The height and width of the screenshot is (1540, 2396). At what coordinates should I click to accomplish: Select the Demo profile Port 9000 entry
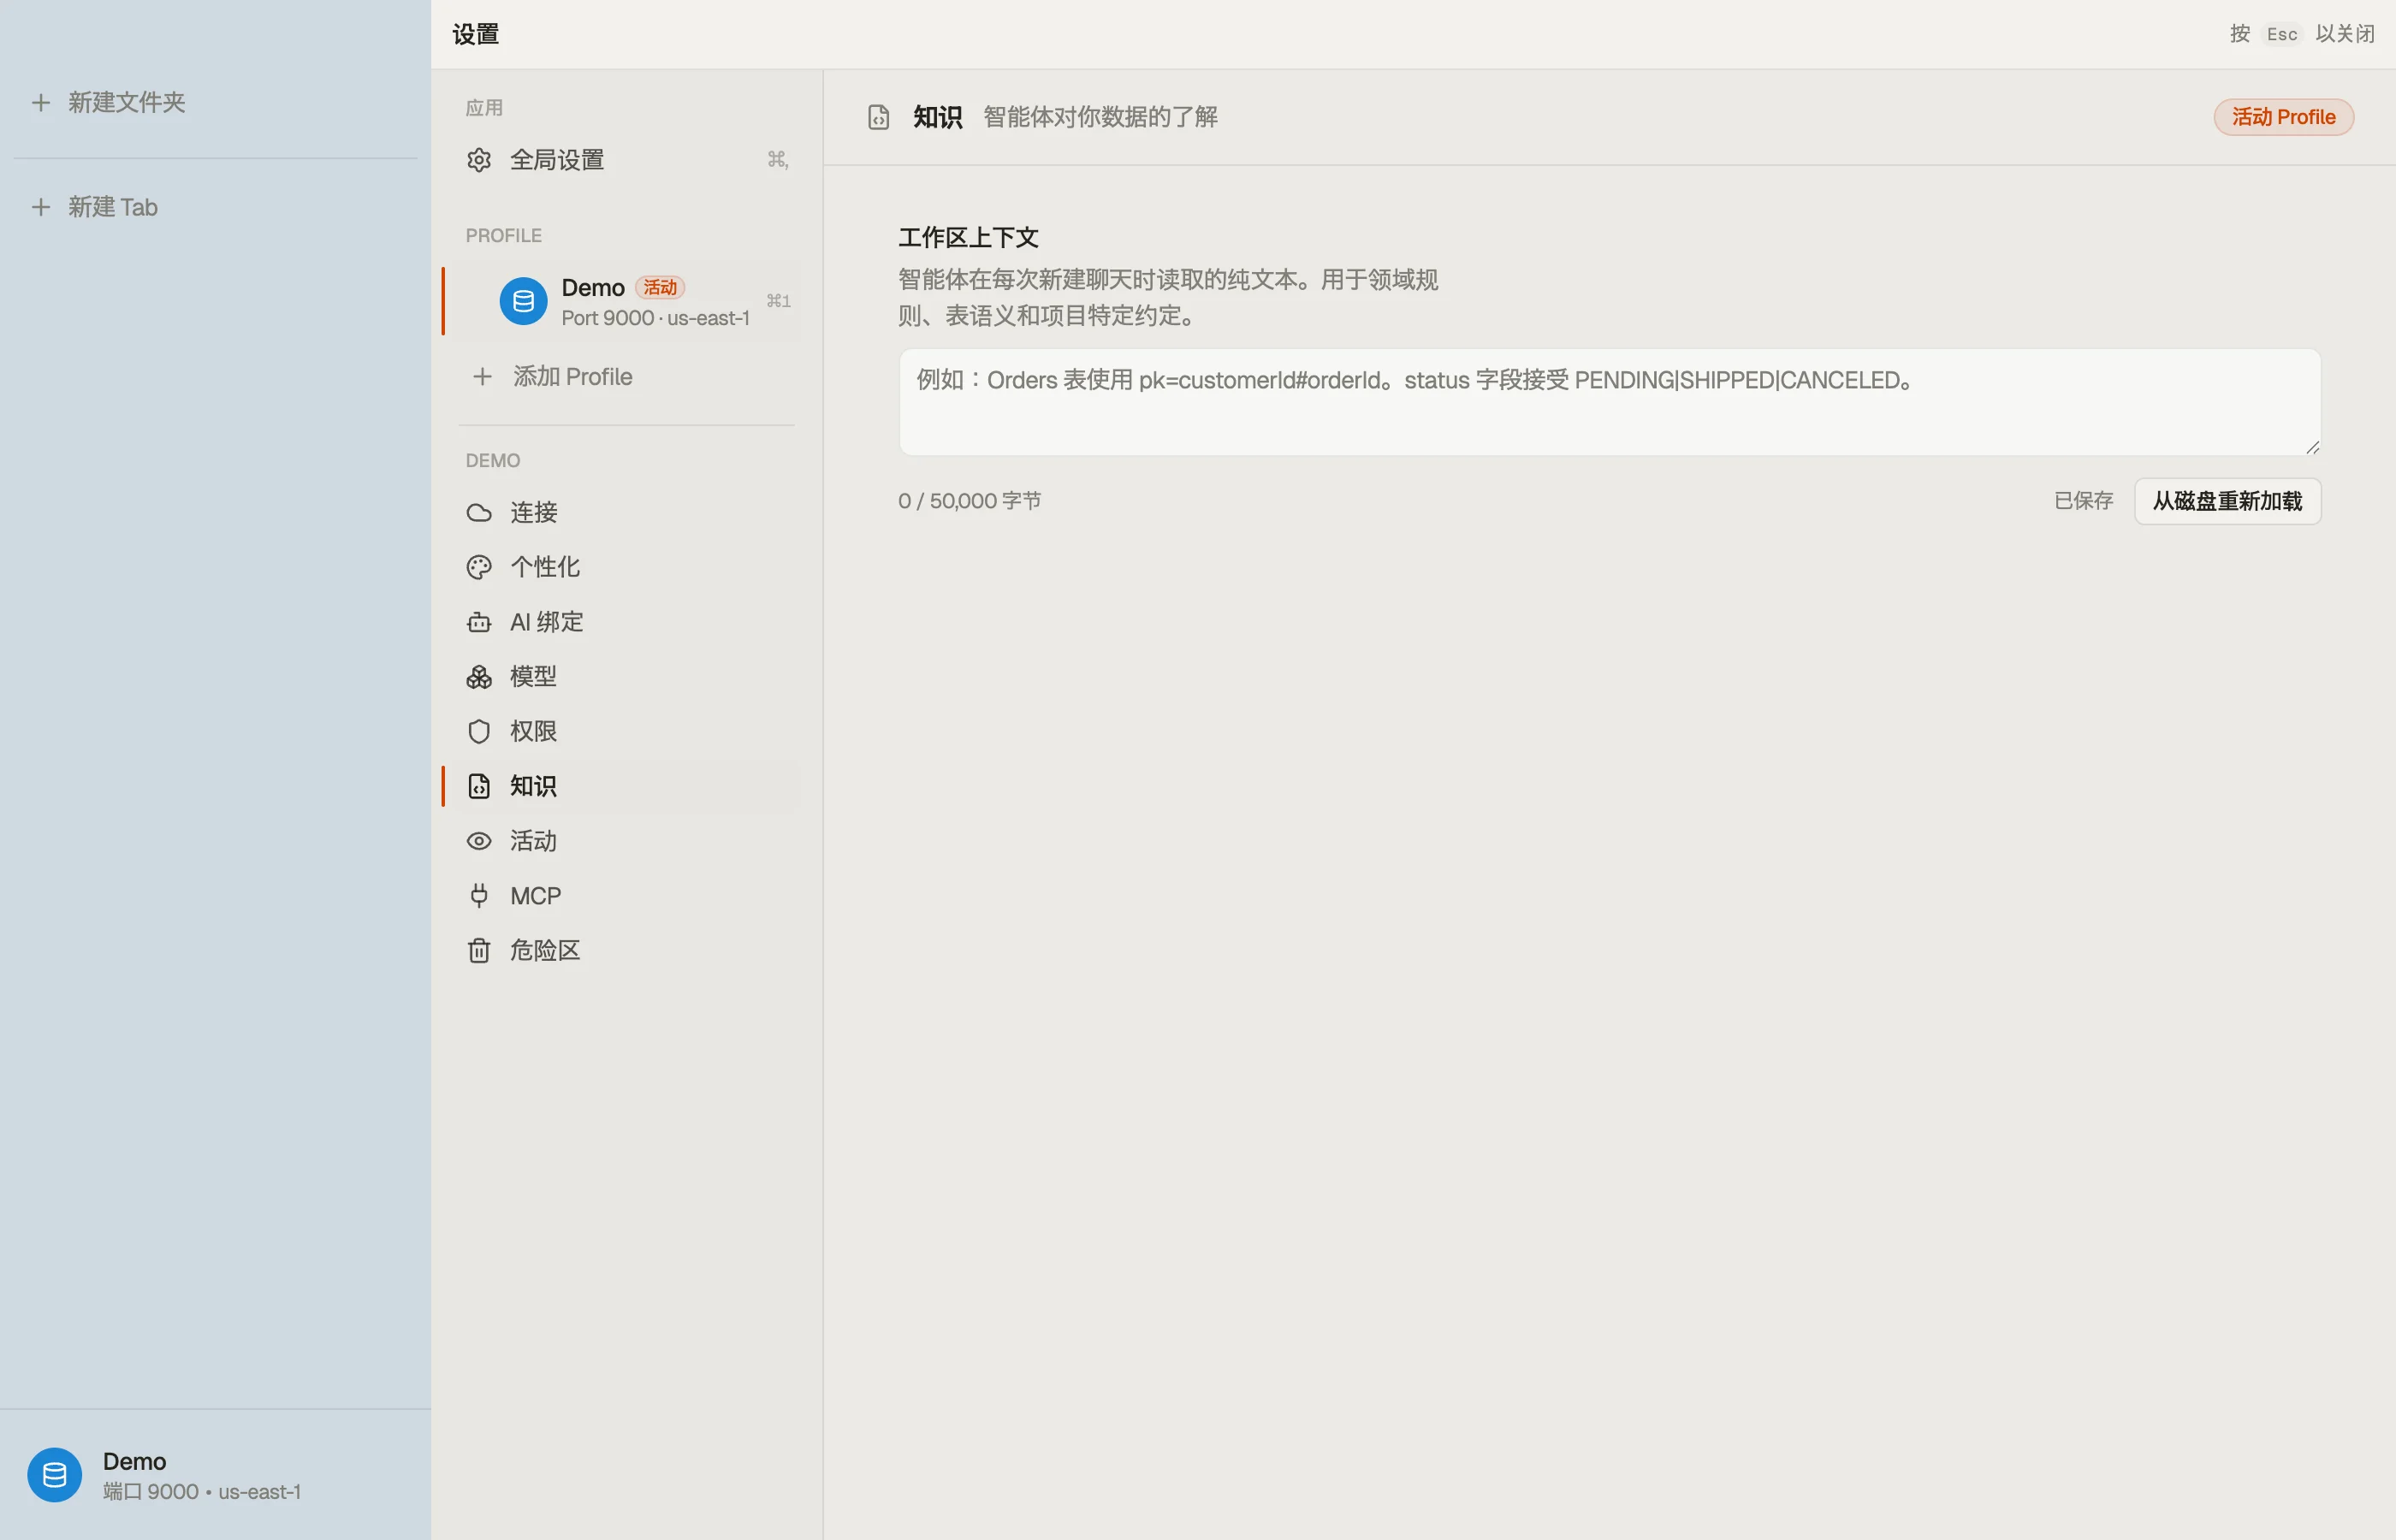627,301
